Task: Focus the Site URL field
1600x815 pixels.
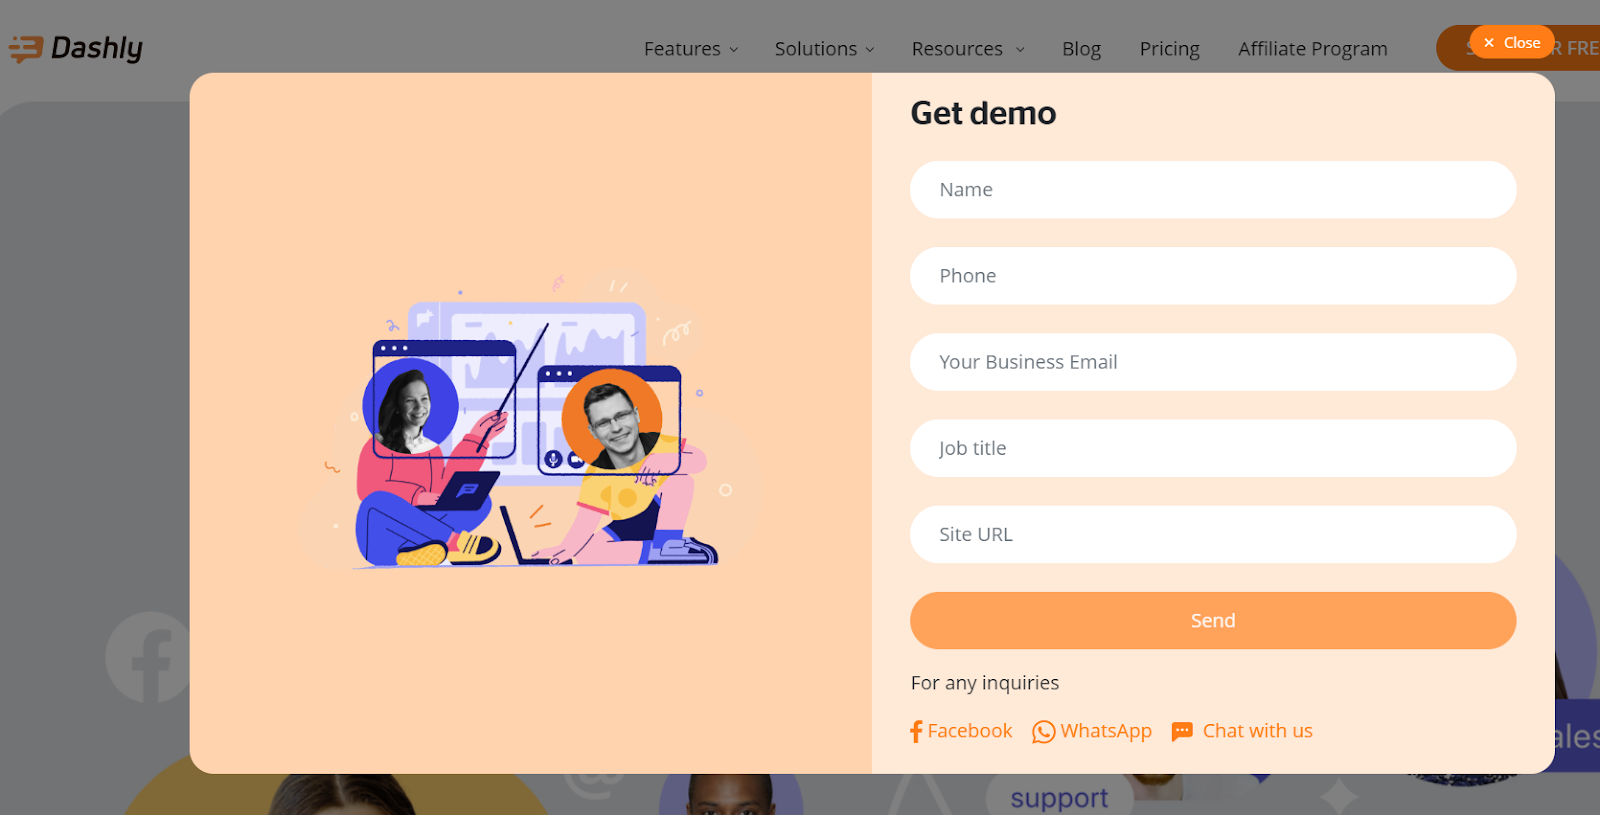Action: click(x=1213, y=534)
